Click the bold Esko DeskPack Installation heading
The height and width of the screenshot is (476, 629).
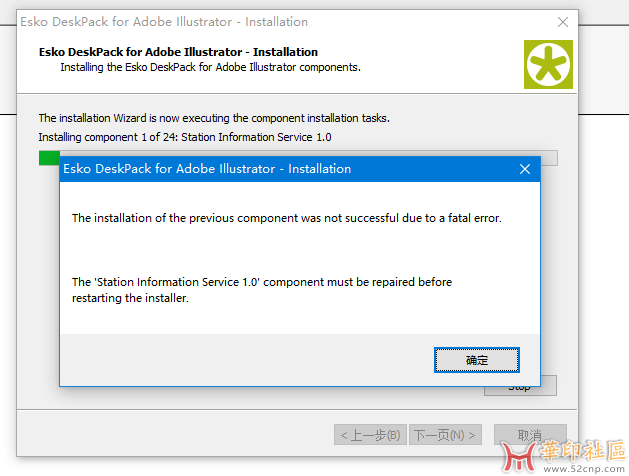point(178,52)
